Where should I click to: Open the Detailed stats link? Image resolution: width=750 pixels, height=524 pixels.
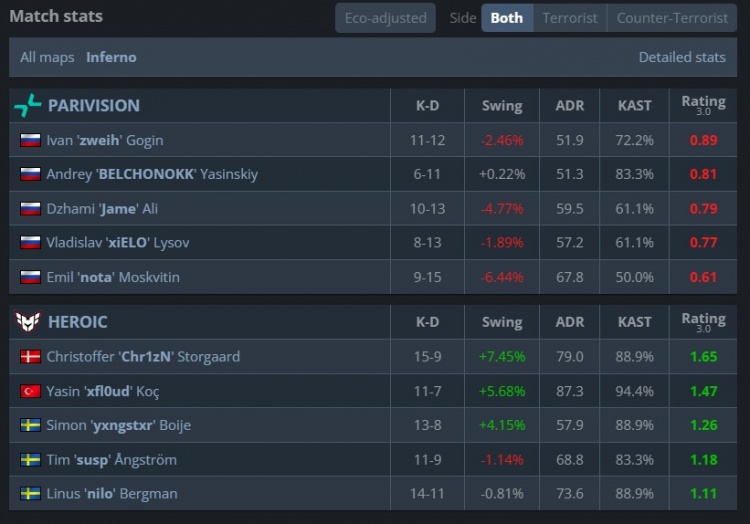tap(682, 57)
